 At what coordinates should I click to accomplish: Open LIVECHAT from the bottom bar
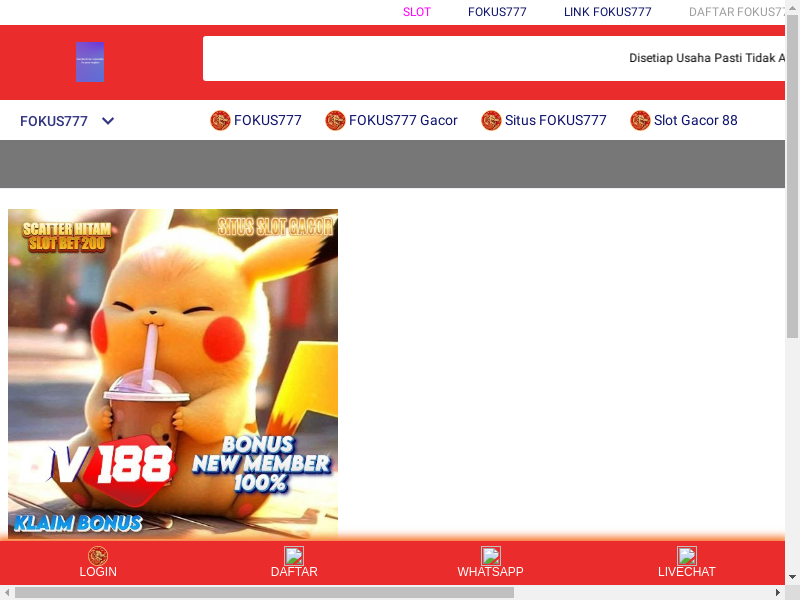click(x=686, y=563)
